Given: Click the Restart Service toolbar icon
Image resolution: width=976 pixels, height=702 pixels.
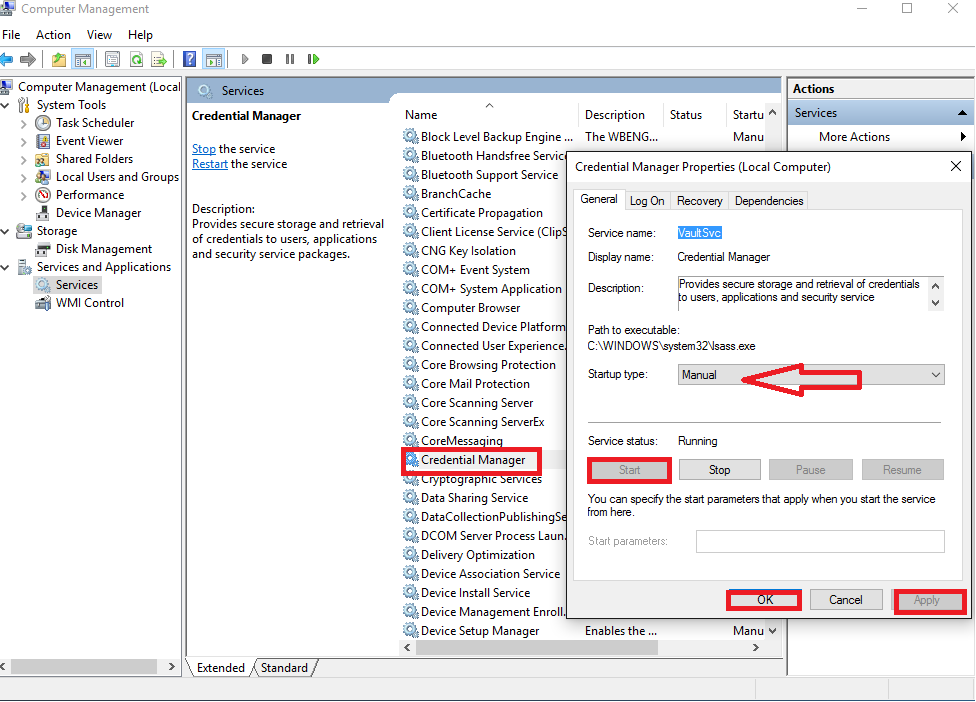Looking at the screenshot, I should pyautogui.click(x=313, y=59).
